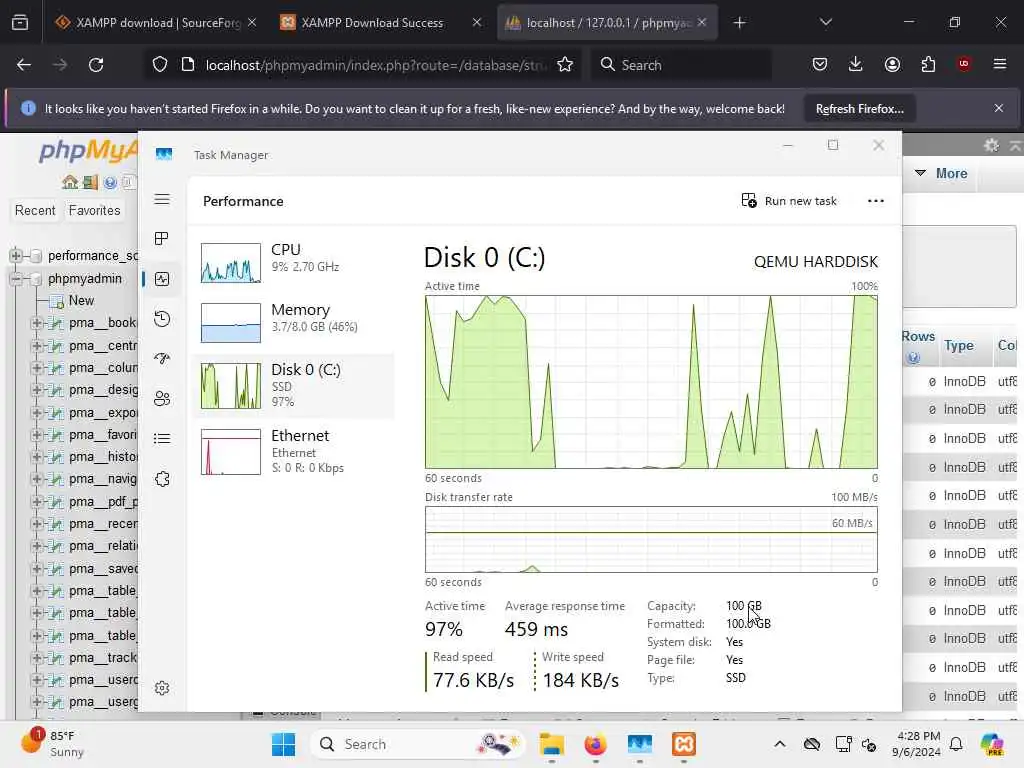Open Details page in Task Manager sidebar

tap(162, 438)
